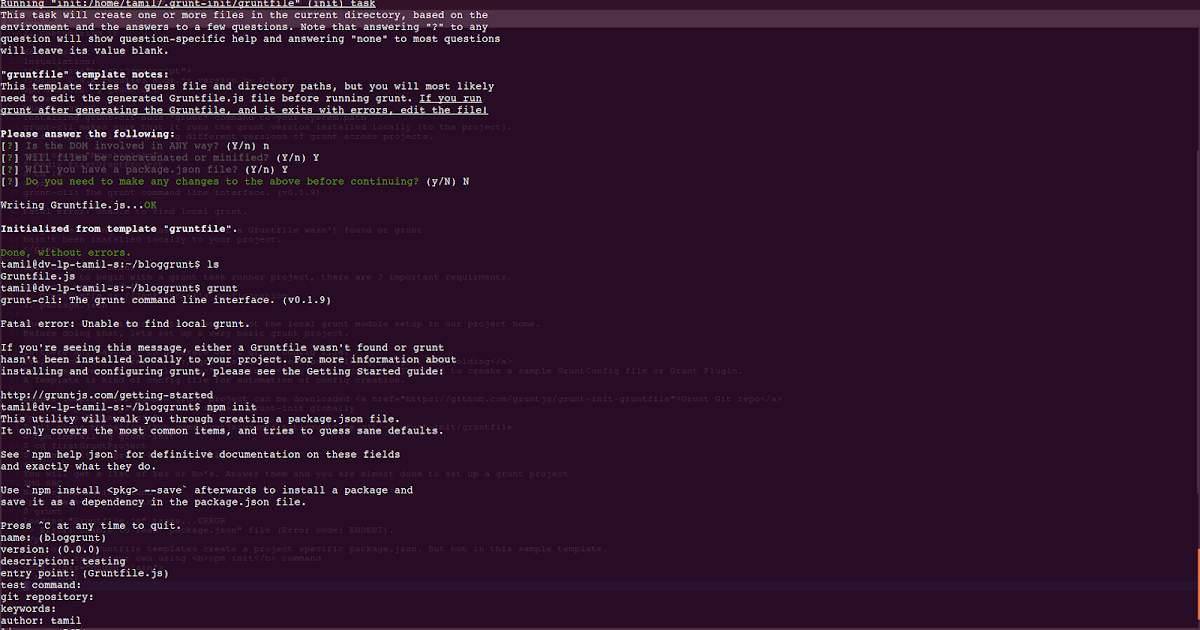Click the 'Writing Gruntfile.js...OK' line
Viewport: 1200px width, 630px height.
79,205
